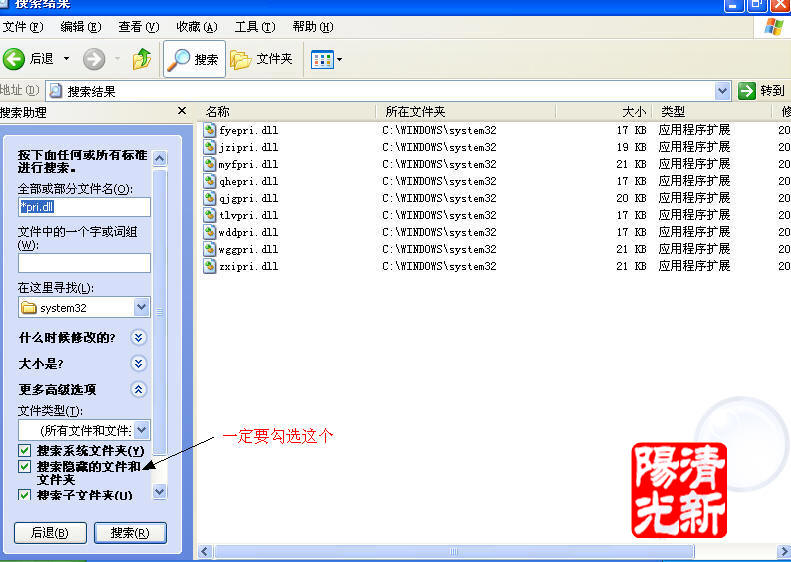Toggle the Folders toolbar button
This screenshot has height=562, width=791.
261,59
